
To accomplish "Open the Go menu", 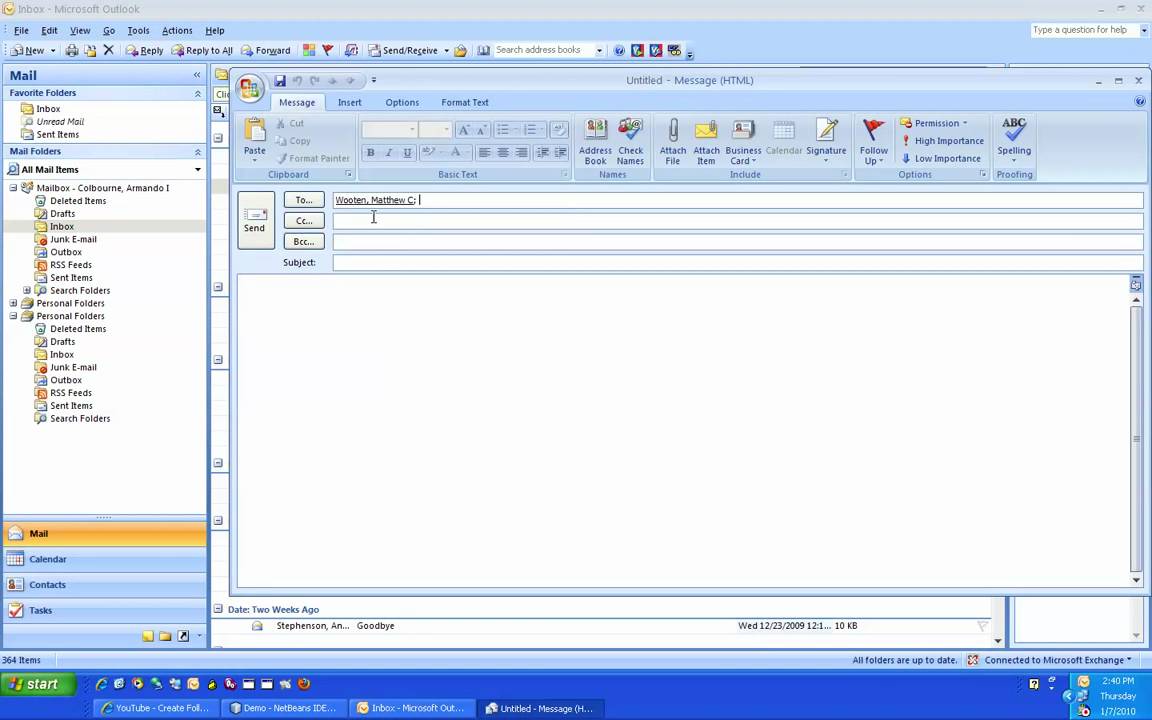I will click(x=109, y=31).
